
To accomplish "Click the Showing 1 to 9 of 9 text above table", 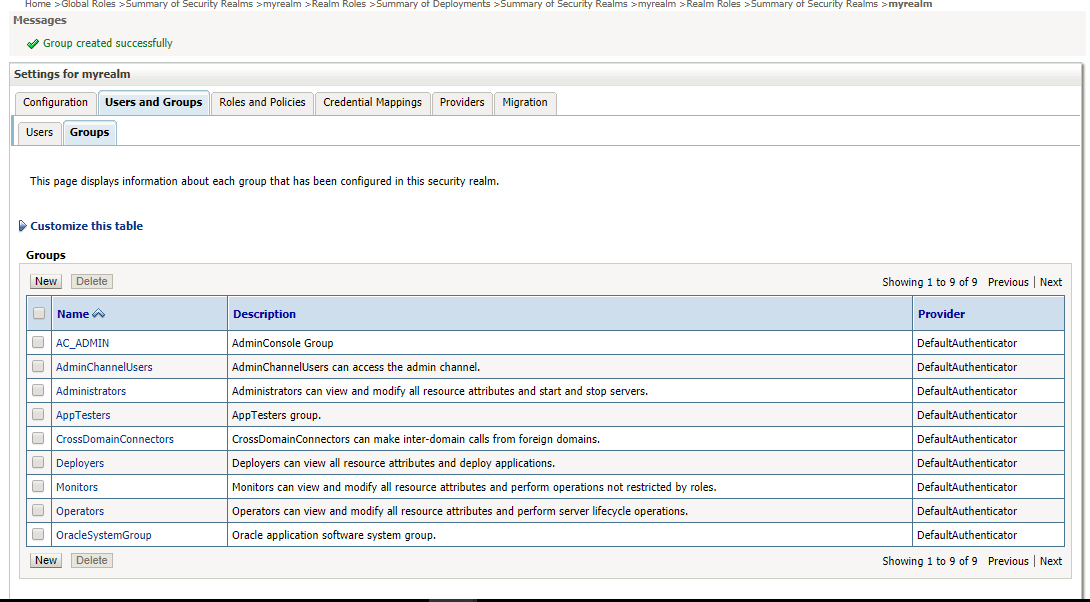I will (929, 282).
